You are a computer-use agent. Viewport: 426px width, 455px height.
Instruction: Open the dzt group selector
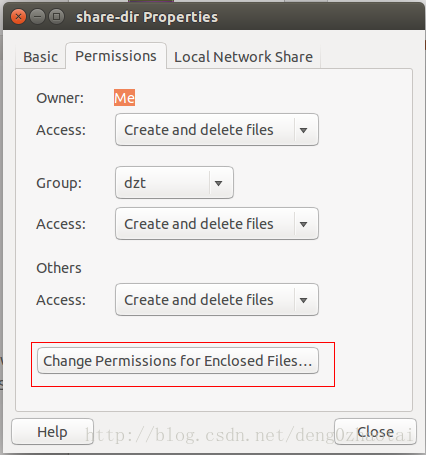[x=174, y=183]
